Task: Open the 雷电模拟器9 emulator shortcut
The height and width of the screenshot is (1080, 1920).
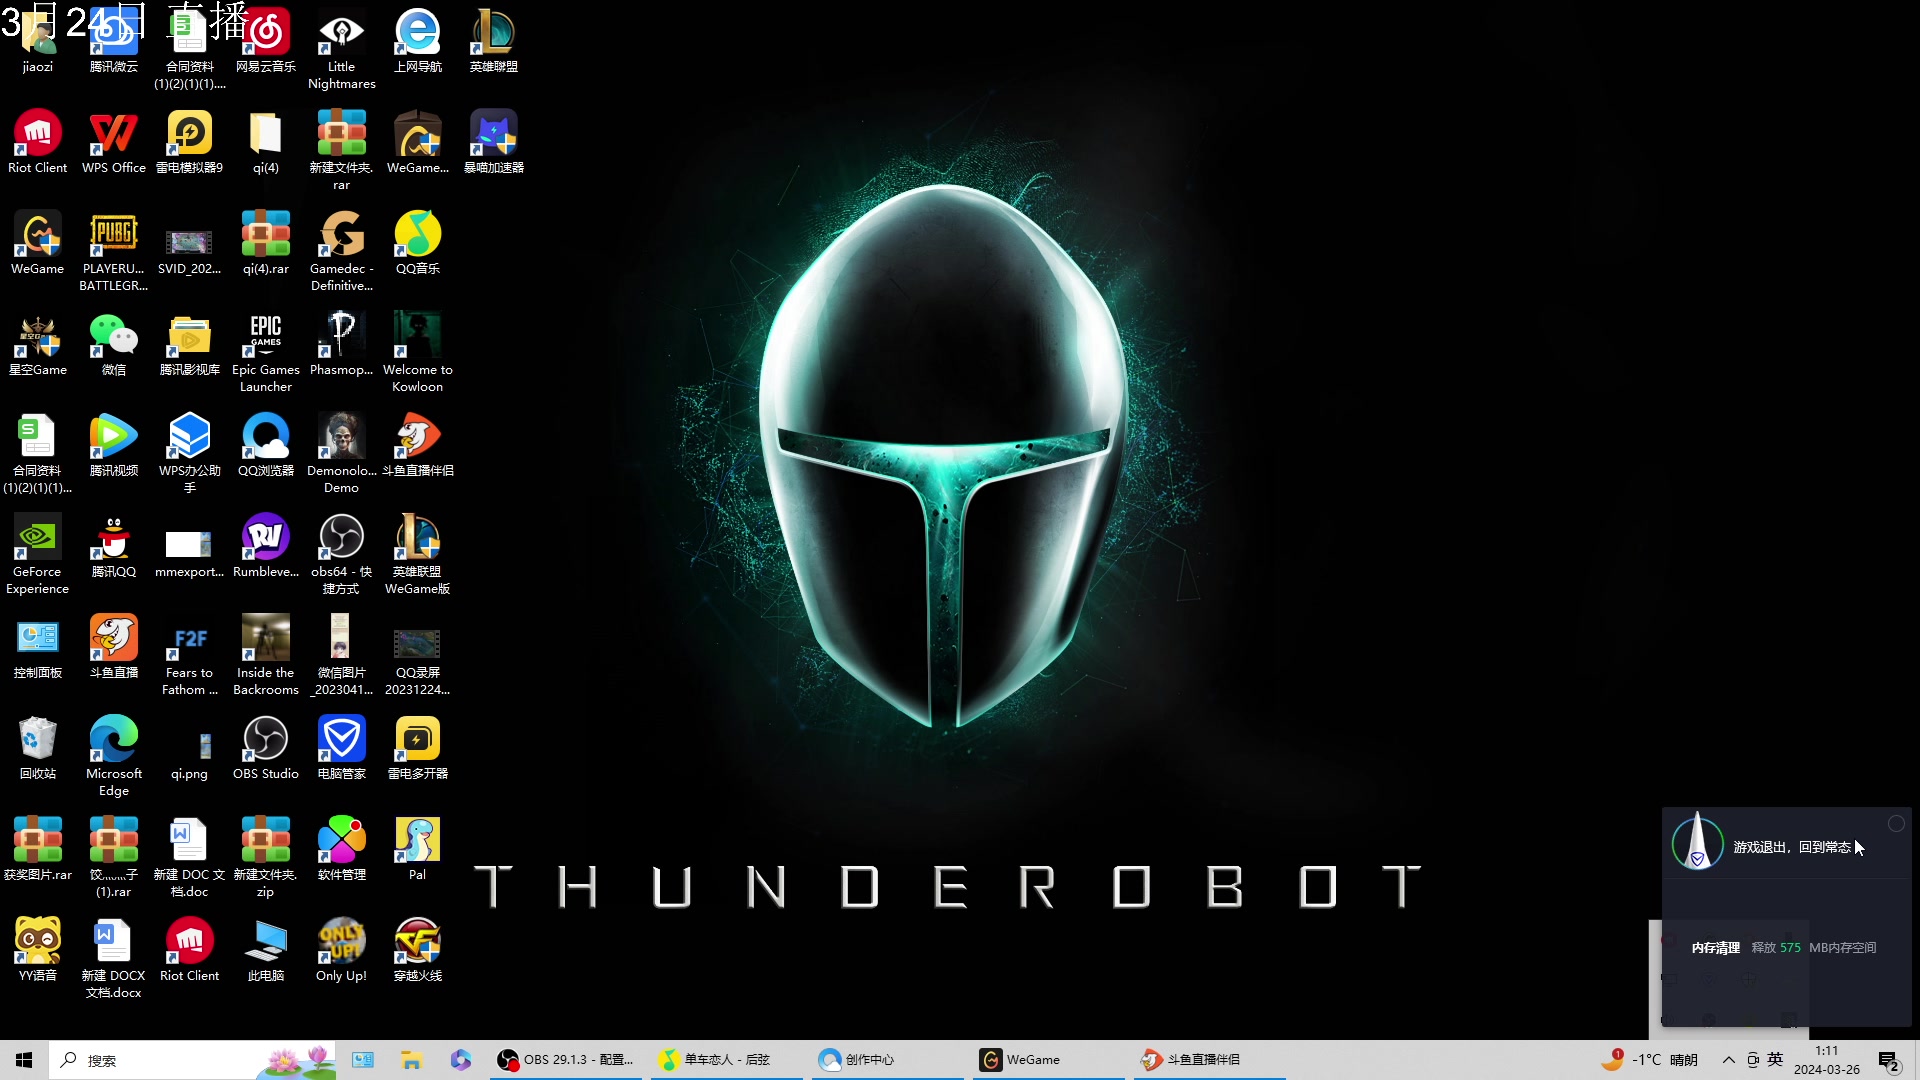Action: pos(190,143)
